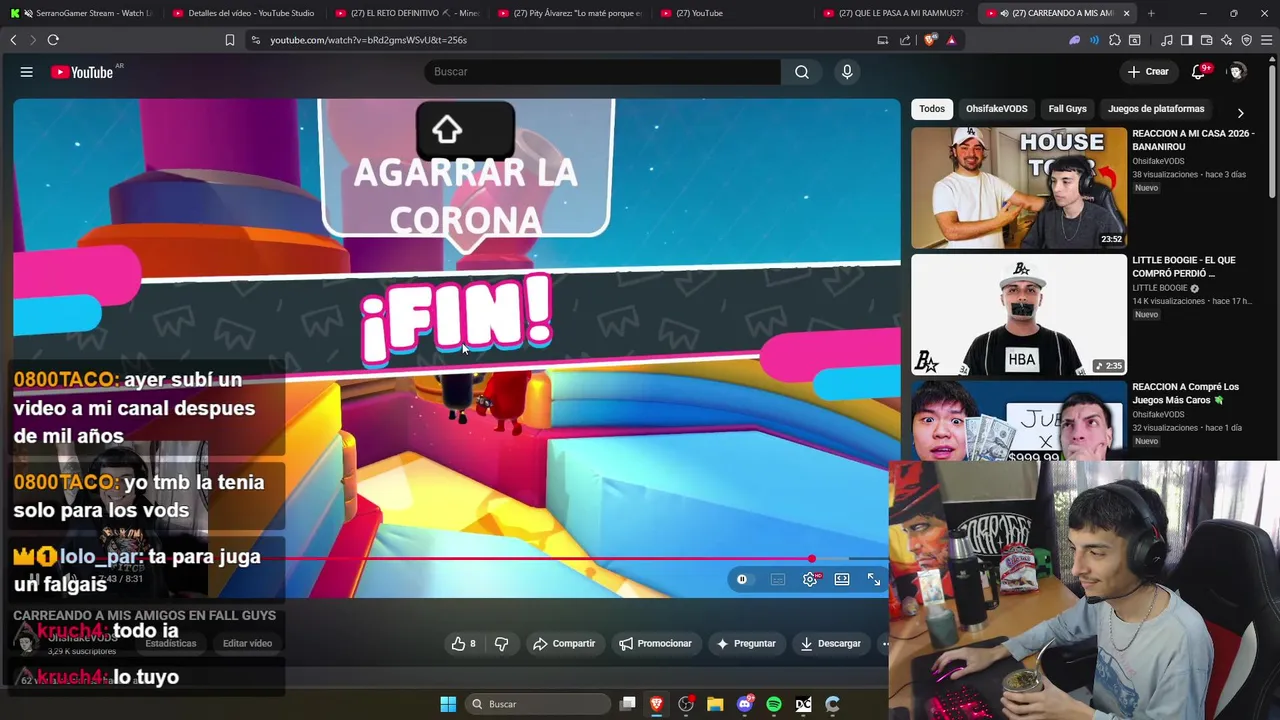Select the OhsifakeVODS filter chip
Screen dimensions: 1280x720
tap(996, 109)
